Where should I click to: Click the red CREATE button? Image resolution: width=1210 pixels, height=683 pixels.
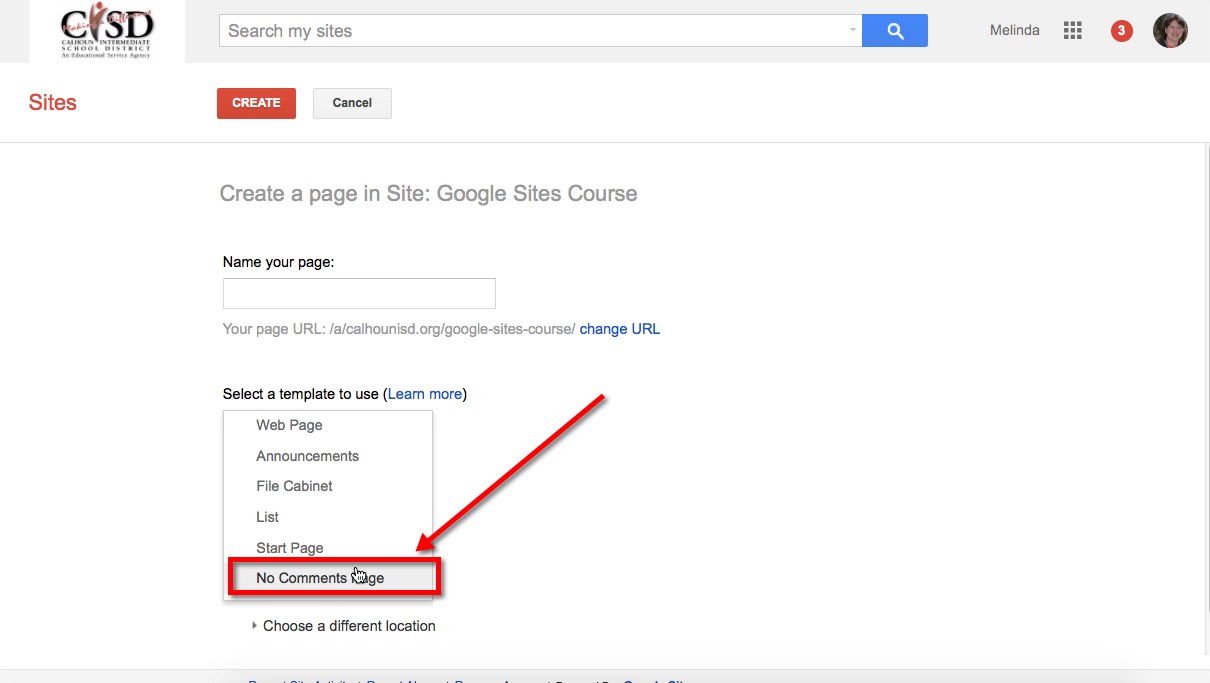[x=256, y=103]
